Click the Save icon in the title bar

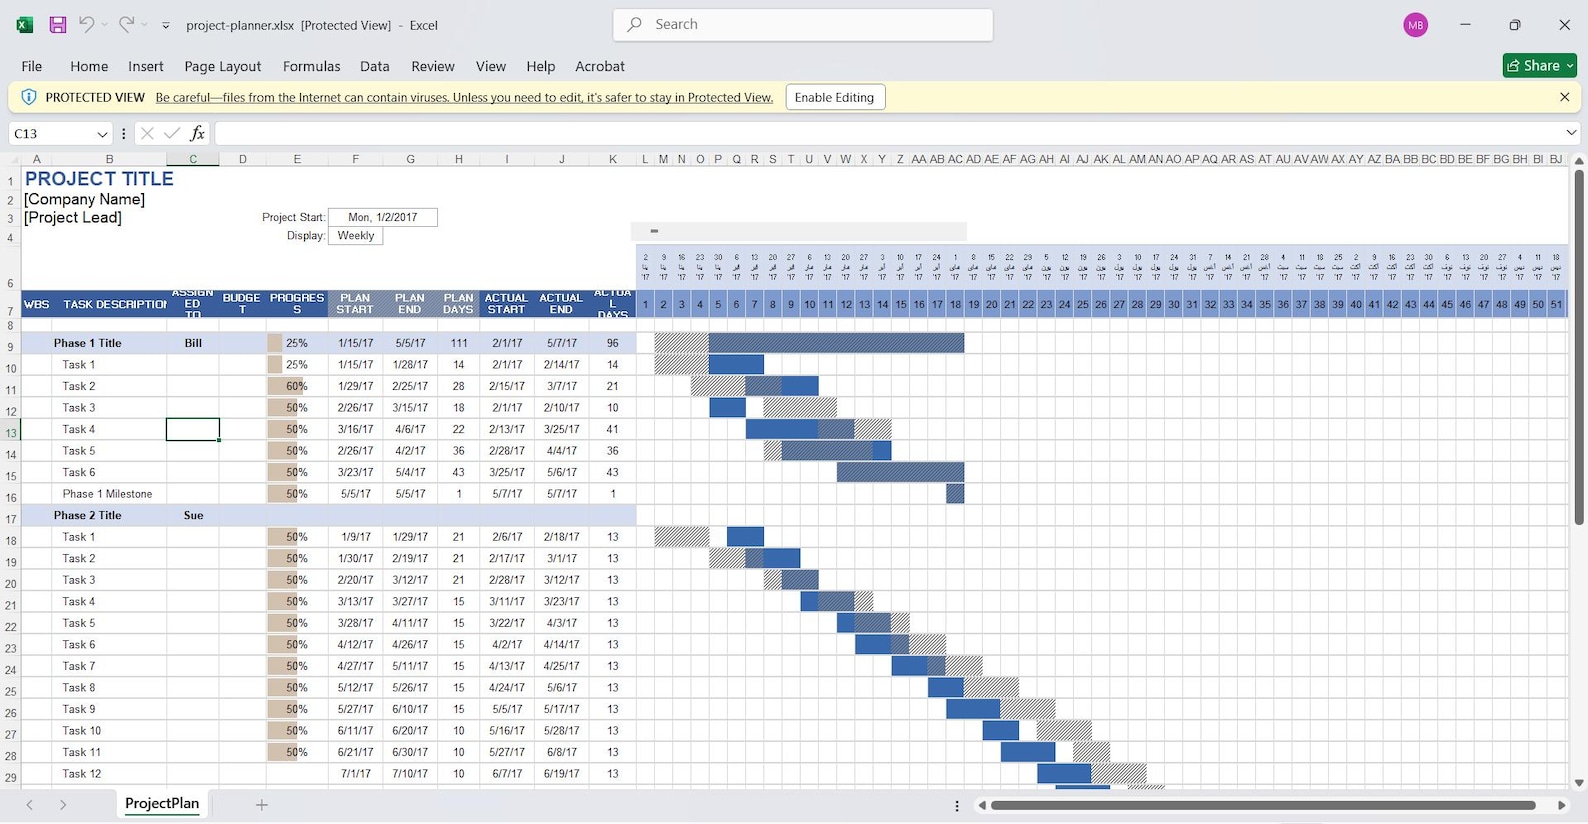pos(58,25)
